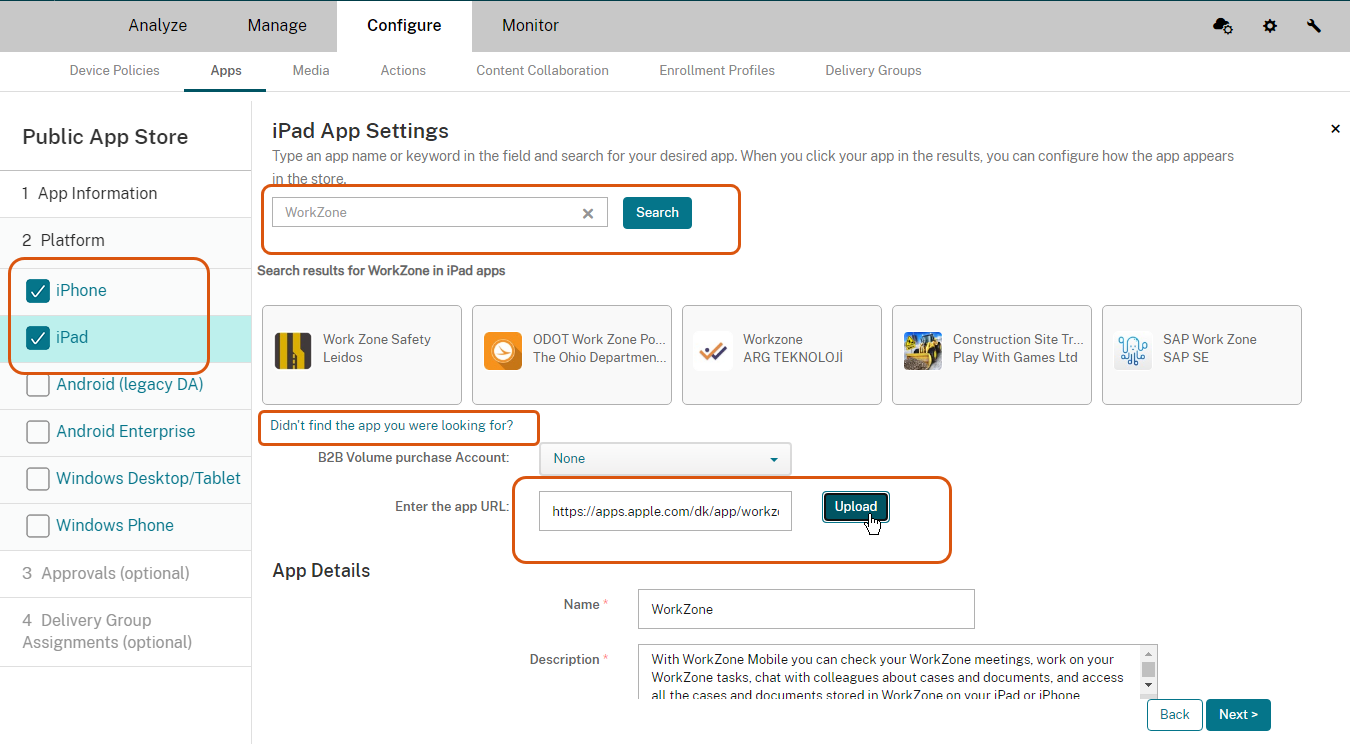Open the Content Collaboration subtab
This screenshot has height=744, width=1350.
point(542,71)
